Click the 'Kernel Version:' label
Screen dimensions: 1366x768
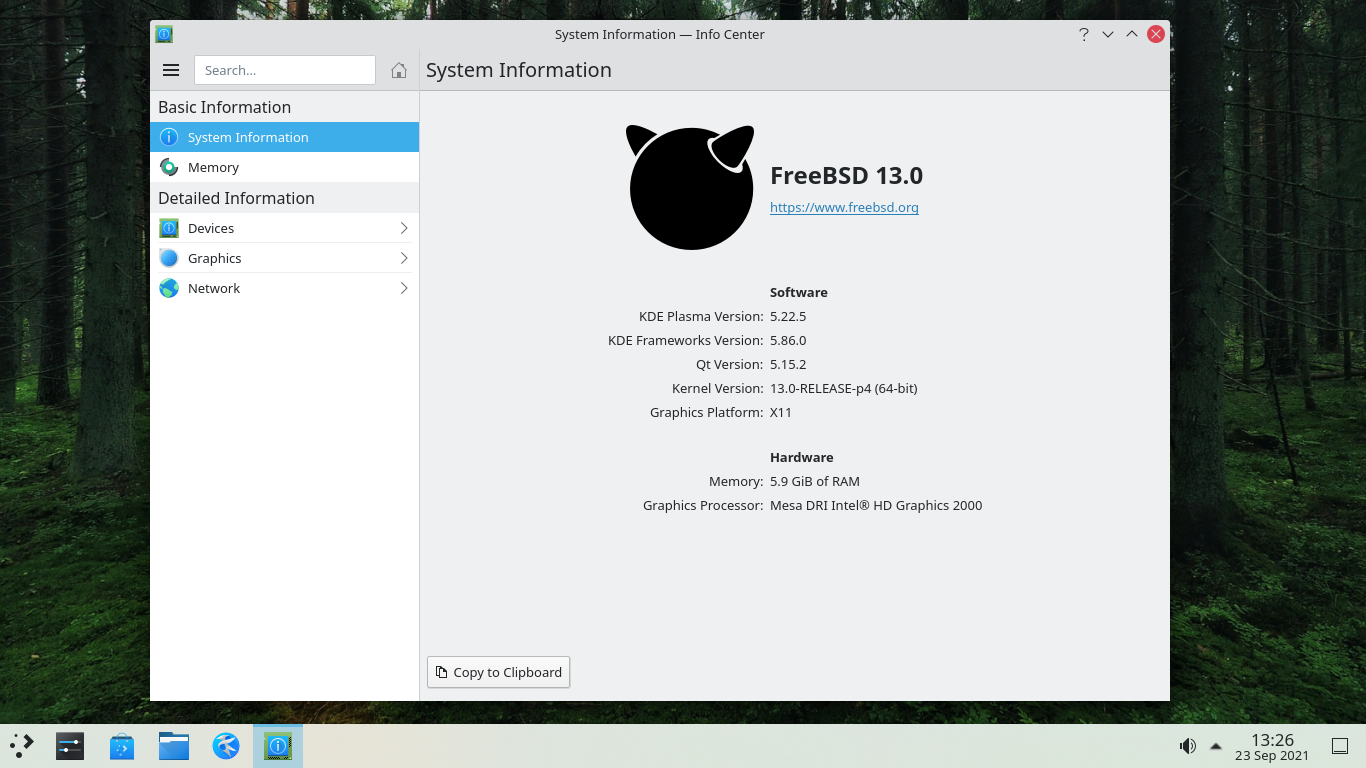tap(718, 388)
